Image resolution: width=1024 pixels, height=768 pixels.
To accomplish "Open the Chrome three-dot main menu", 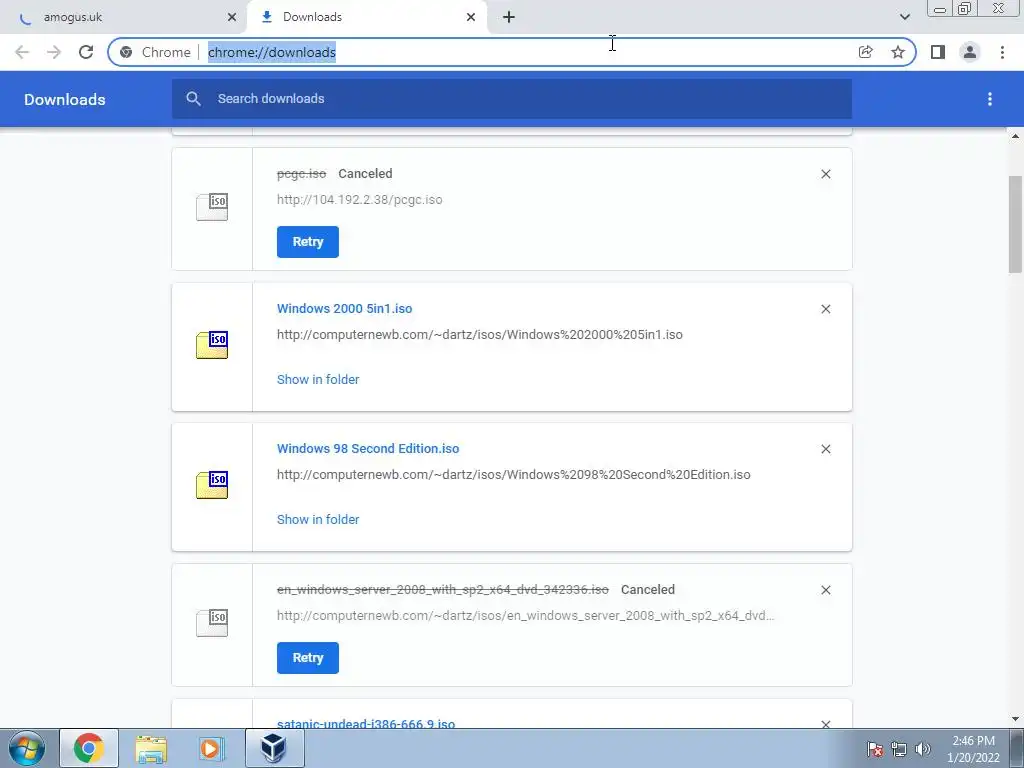I will pos(1002,52).
